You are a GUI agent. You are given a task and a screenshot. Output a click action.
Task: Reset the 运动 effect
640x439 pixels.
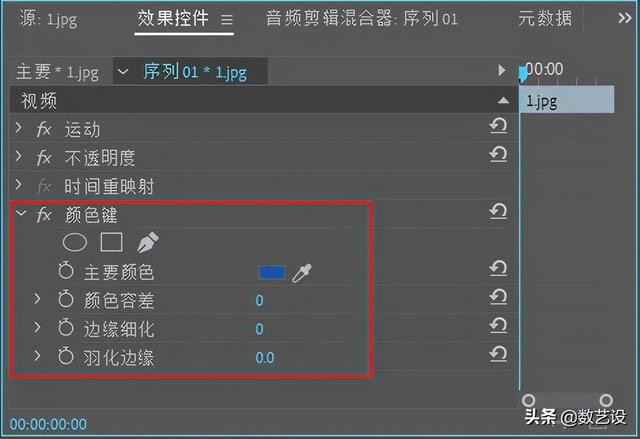point(497,127)
